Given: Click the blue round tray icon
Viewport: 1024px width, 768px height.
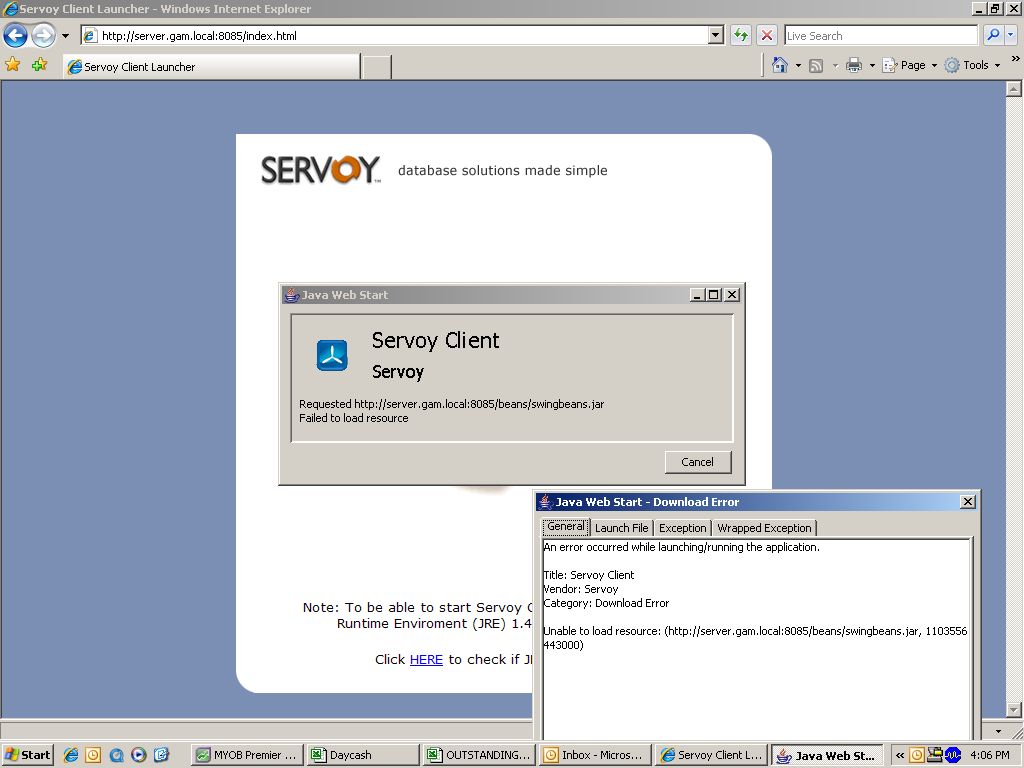Looking at the screenshot, I should [953, 755].
